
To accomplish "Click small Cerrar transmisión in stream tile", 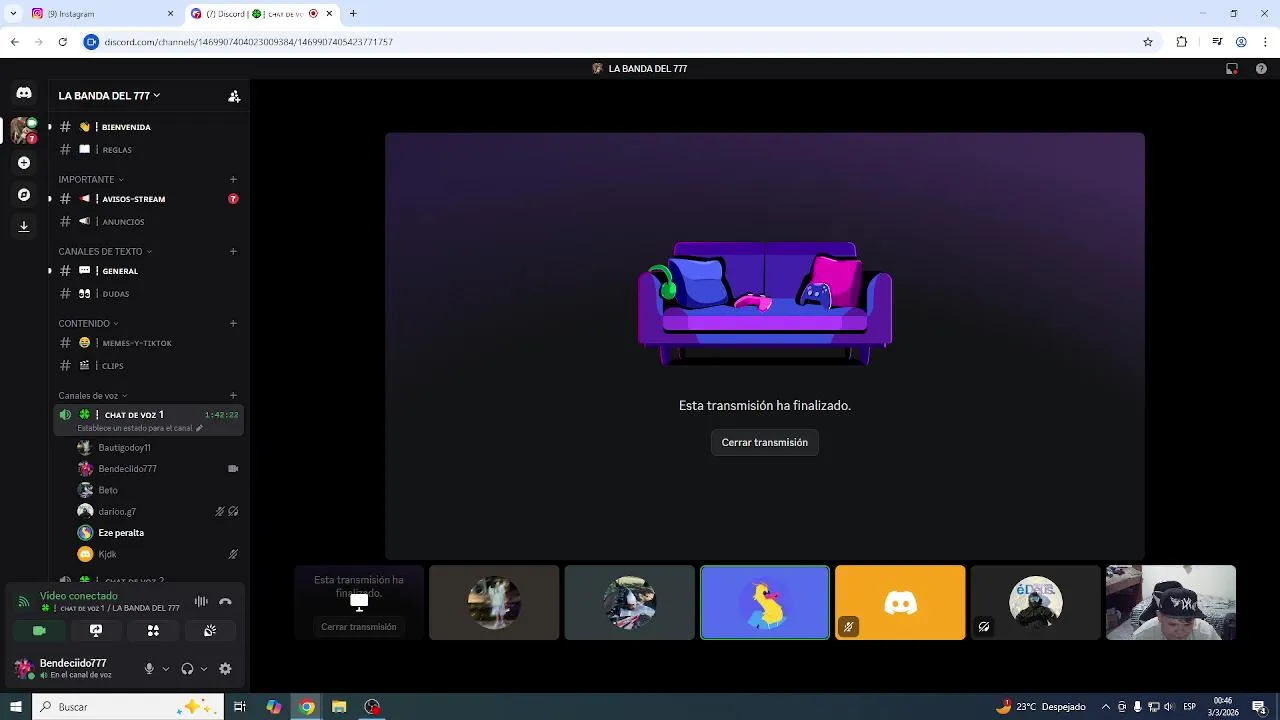I will tap(359, 627).
